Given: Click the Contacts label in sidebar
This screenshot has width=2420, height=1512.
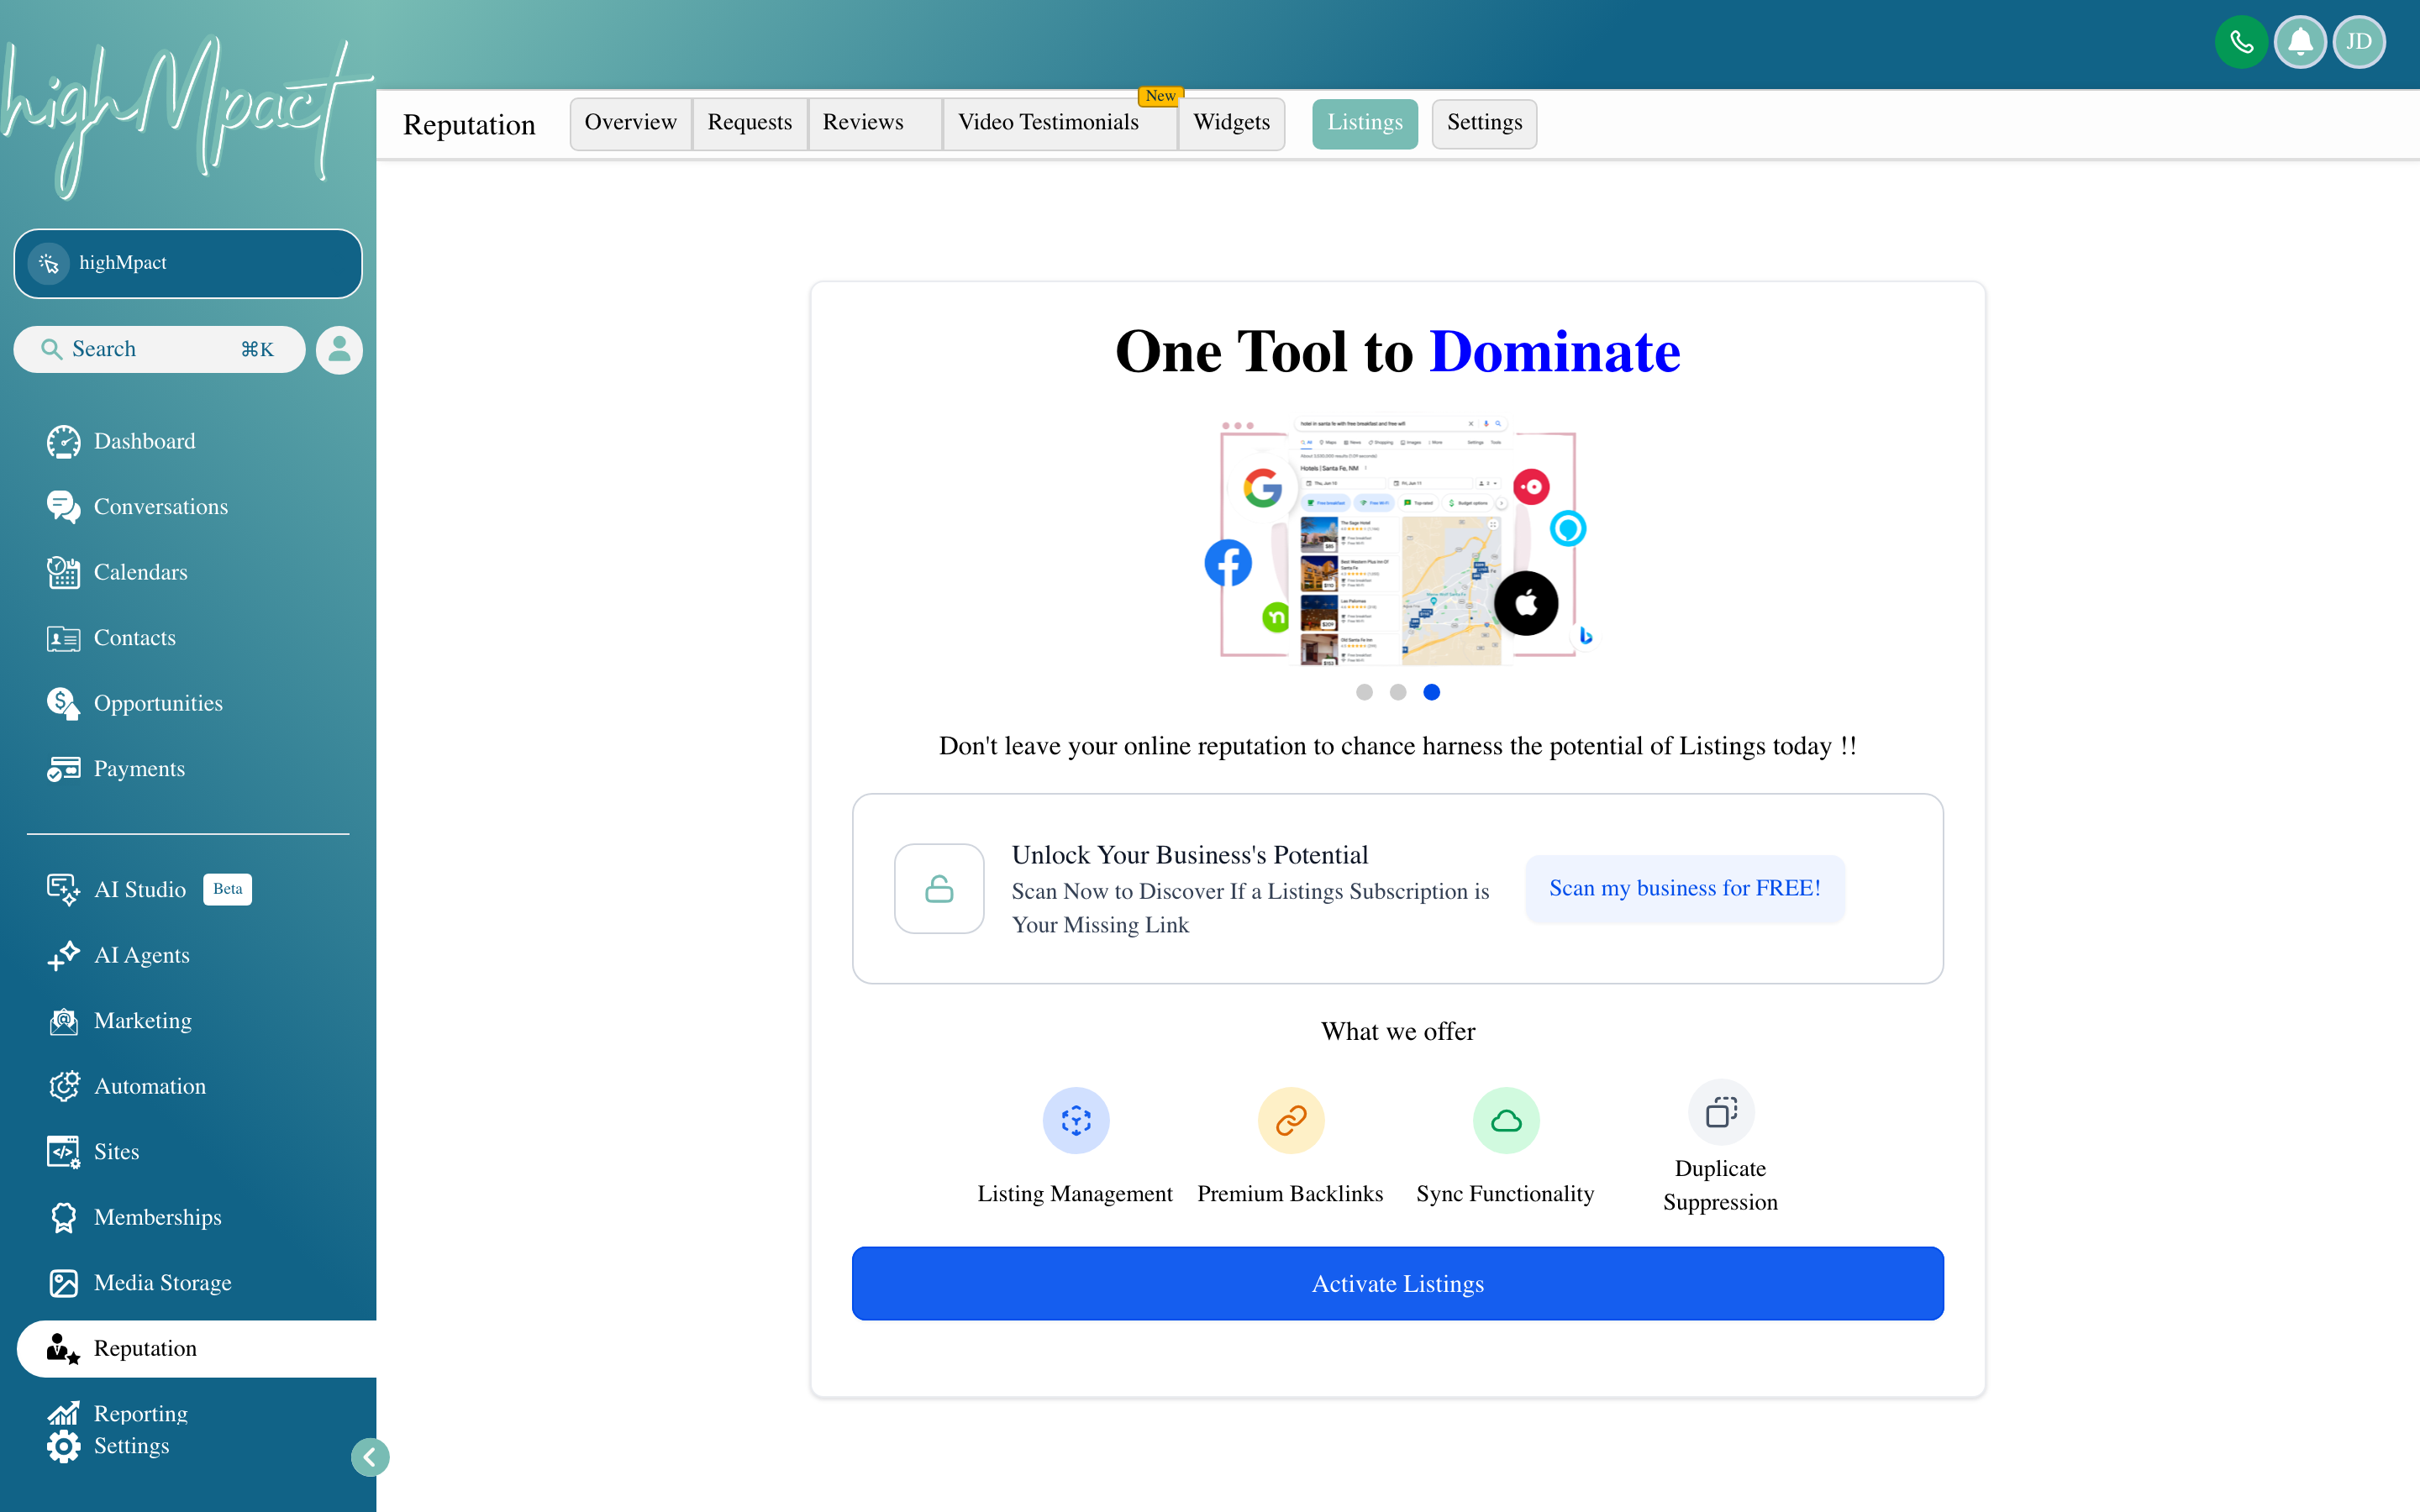Looking at the screenshot, I should coord(135,638).
